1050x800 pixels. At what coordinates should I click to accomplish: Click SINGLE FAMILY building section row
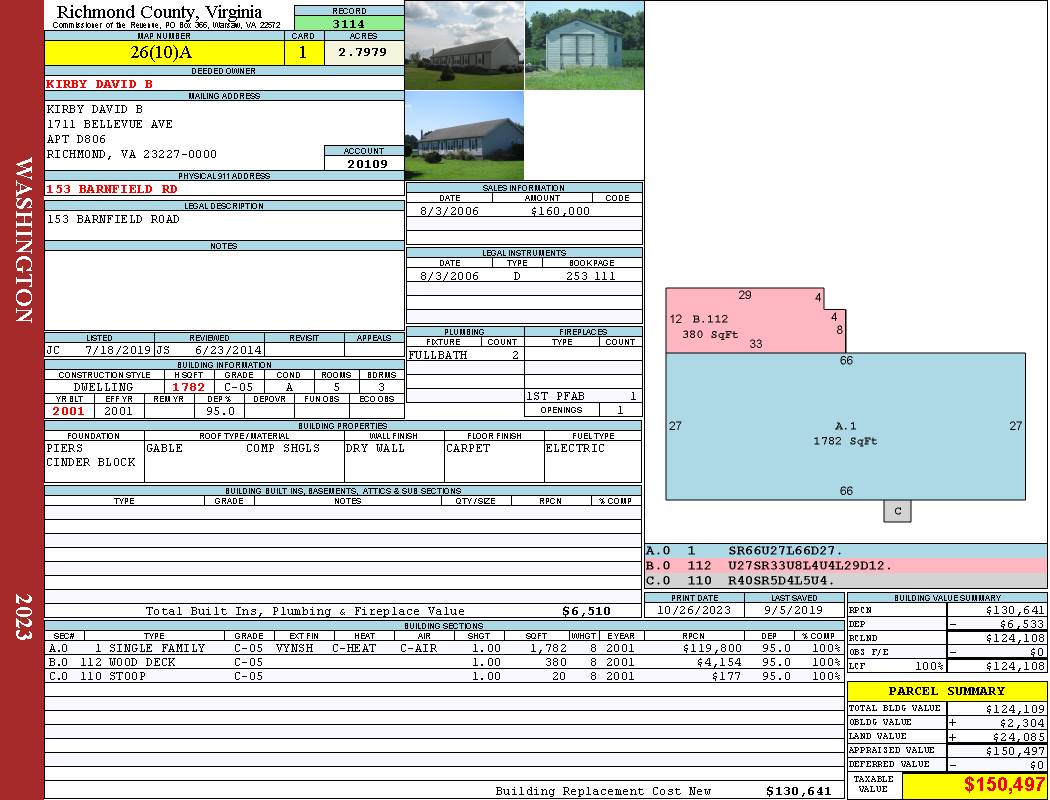pyautogui.click(x=443, y=648)
